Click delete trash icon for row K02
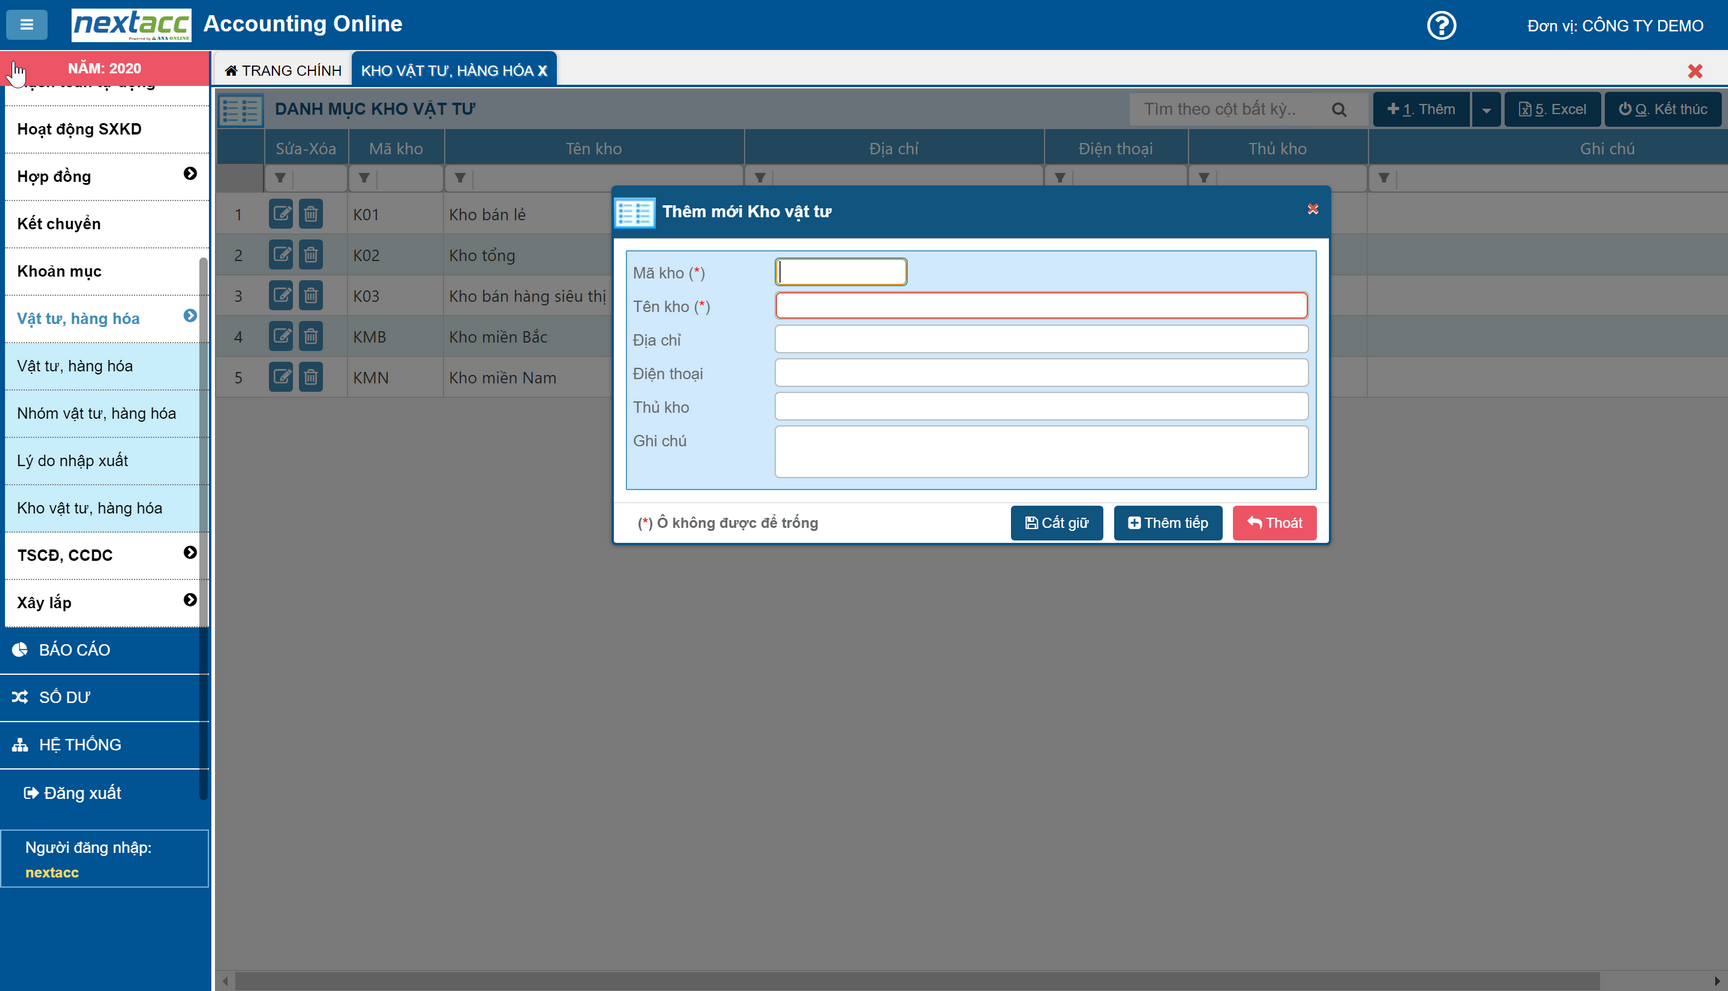The image size is (1728, 991). pos(311,255)
